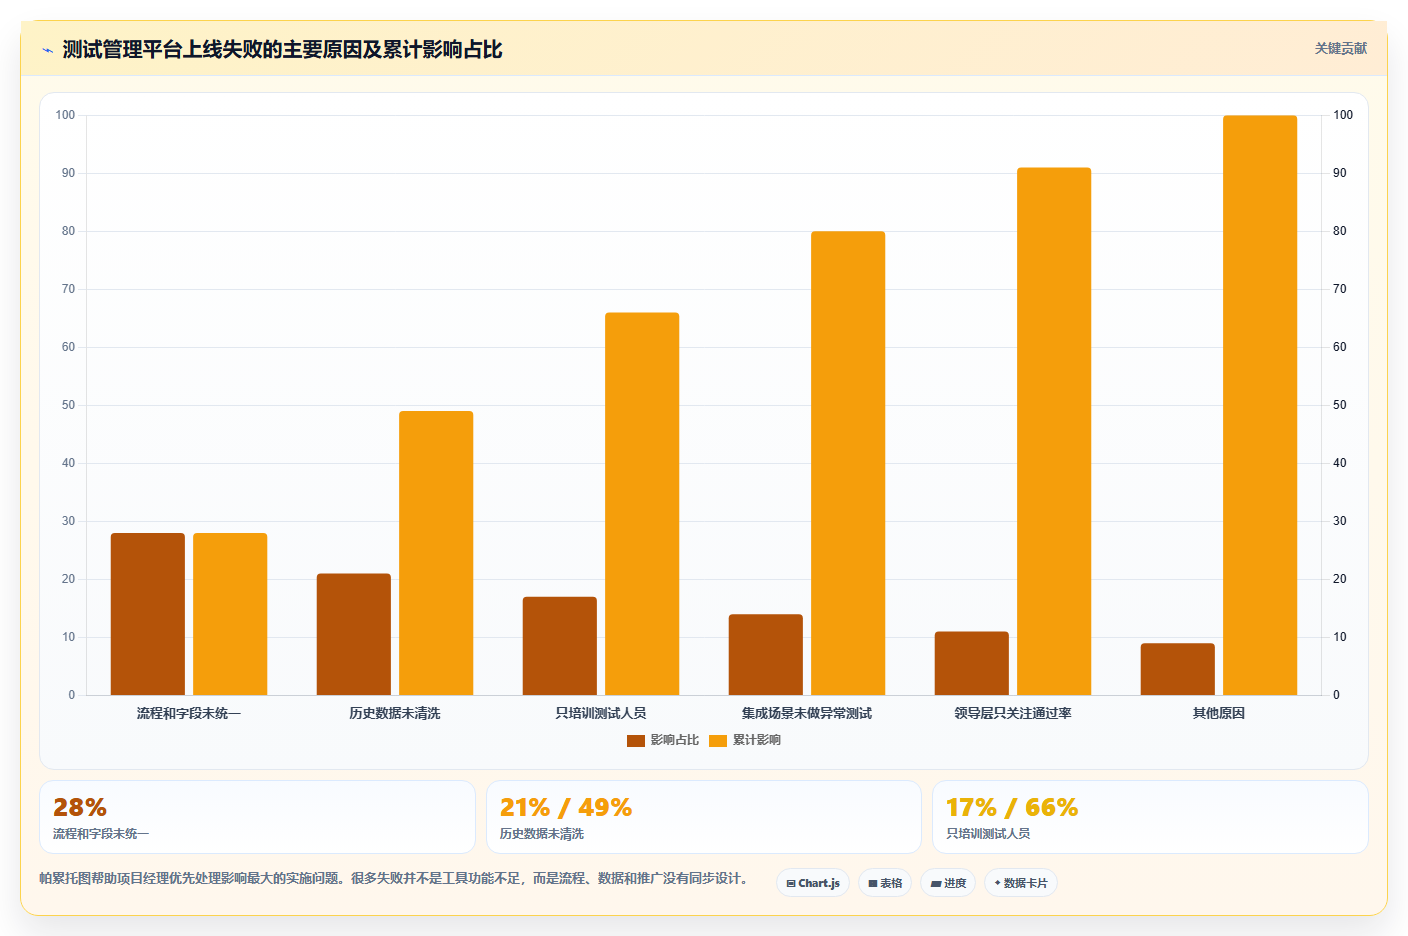Click the 领导层只关注通过率 axis label
This screenshot has height=936, width=1408.
tap(1013, 713)
